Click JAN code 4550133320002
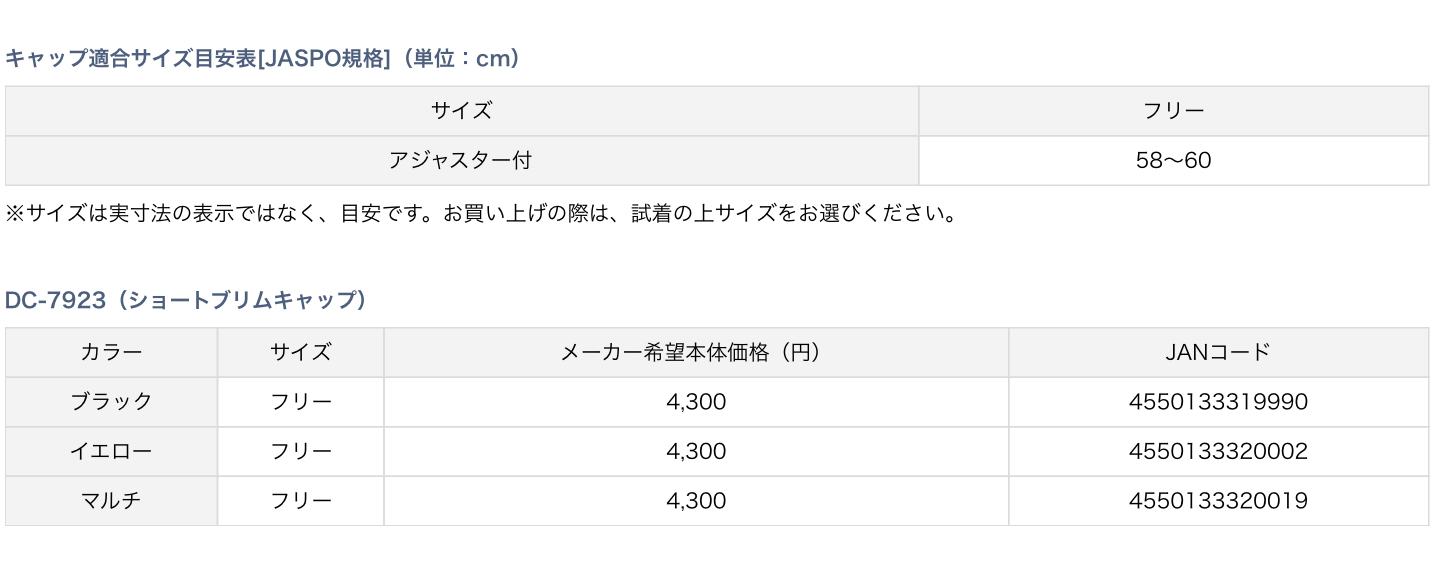The width and height of the screenshot is (1433, 567). pos(1217,451)
